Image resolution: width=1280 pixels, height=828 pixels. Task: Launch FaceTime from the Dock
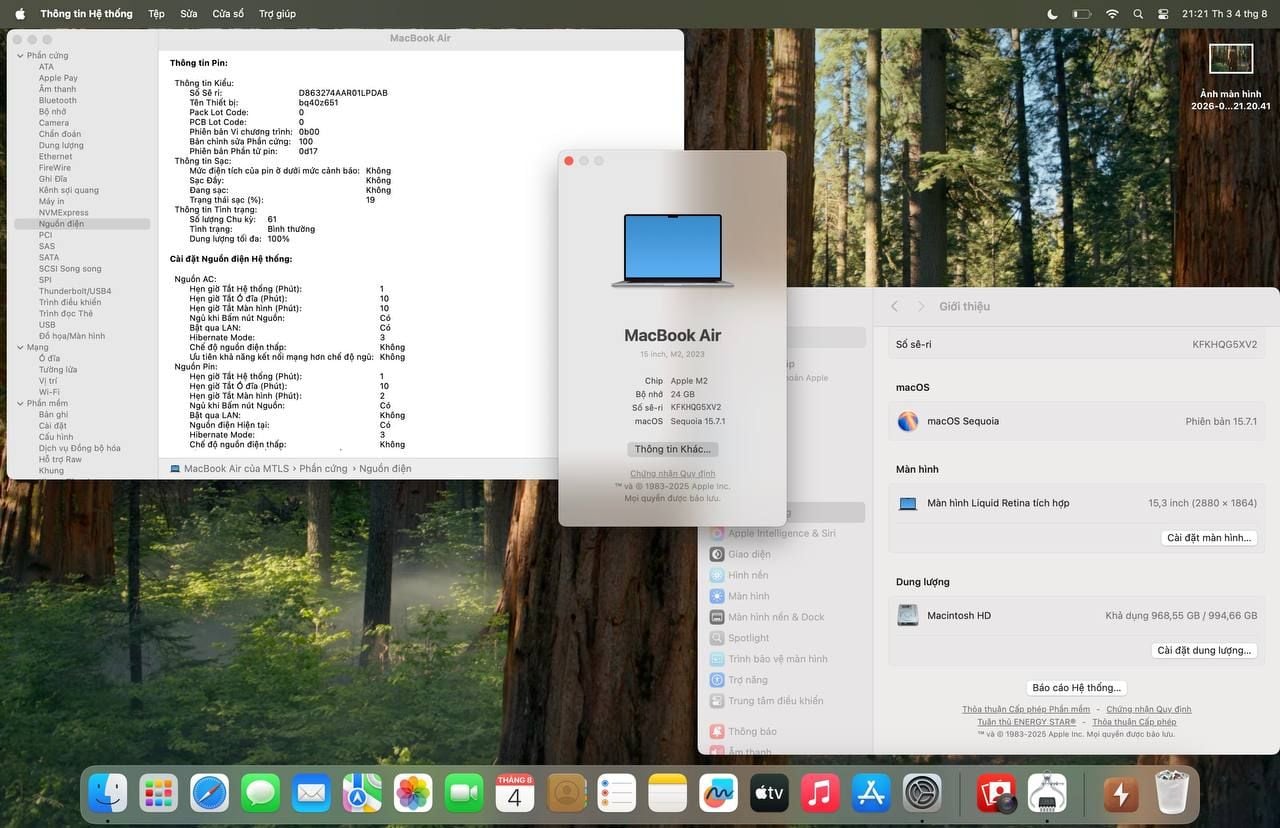(464, 794)
